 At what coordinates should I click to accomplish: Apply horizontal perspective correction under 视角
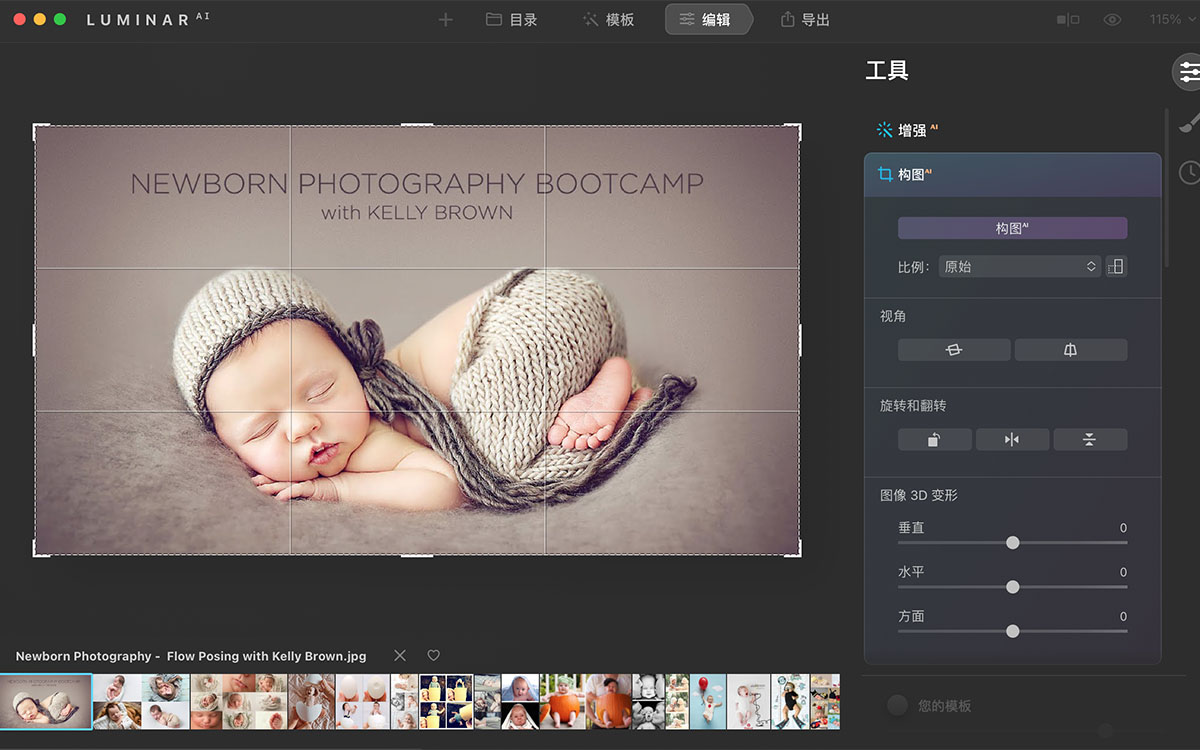pos(954,350)
